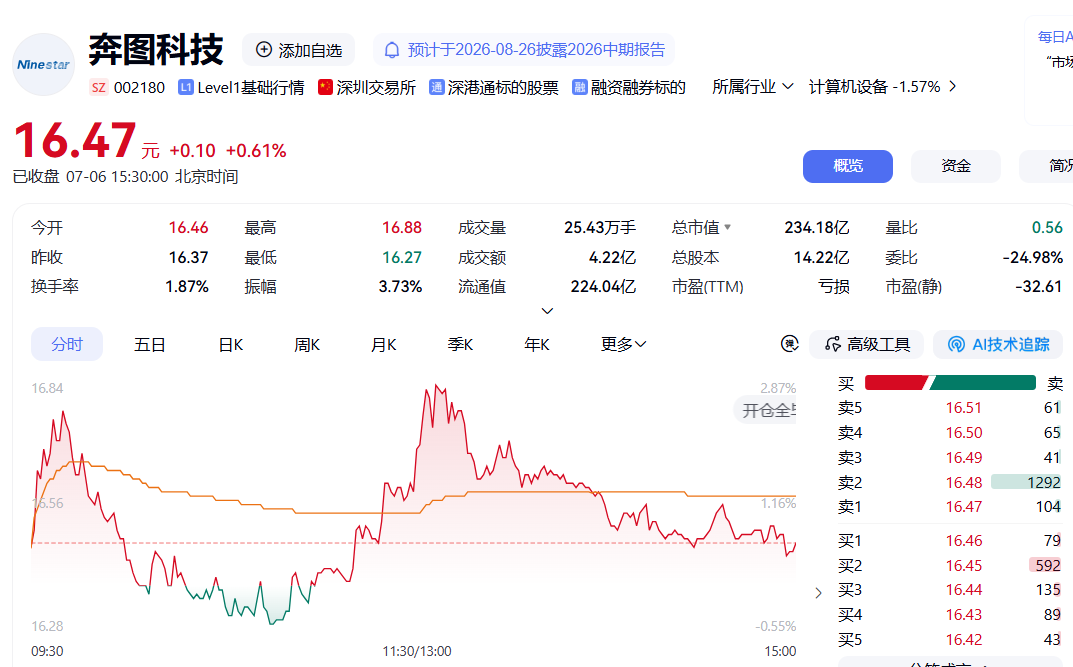Click the 通 深港通 badge icon
This screenshot has width=1073, height=667.
(437, 88)
